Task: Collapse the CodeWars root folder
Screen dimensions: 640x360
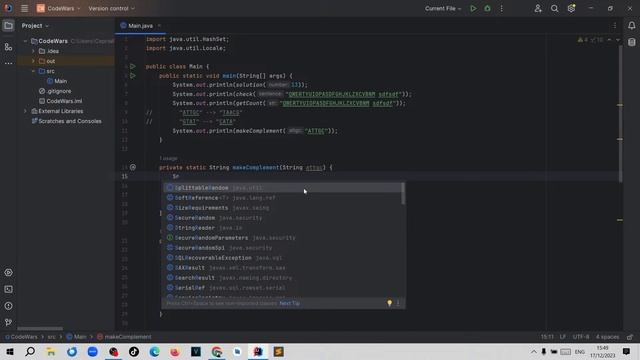Action: pos(25,41)
